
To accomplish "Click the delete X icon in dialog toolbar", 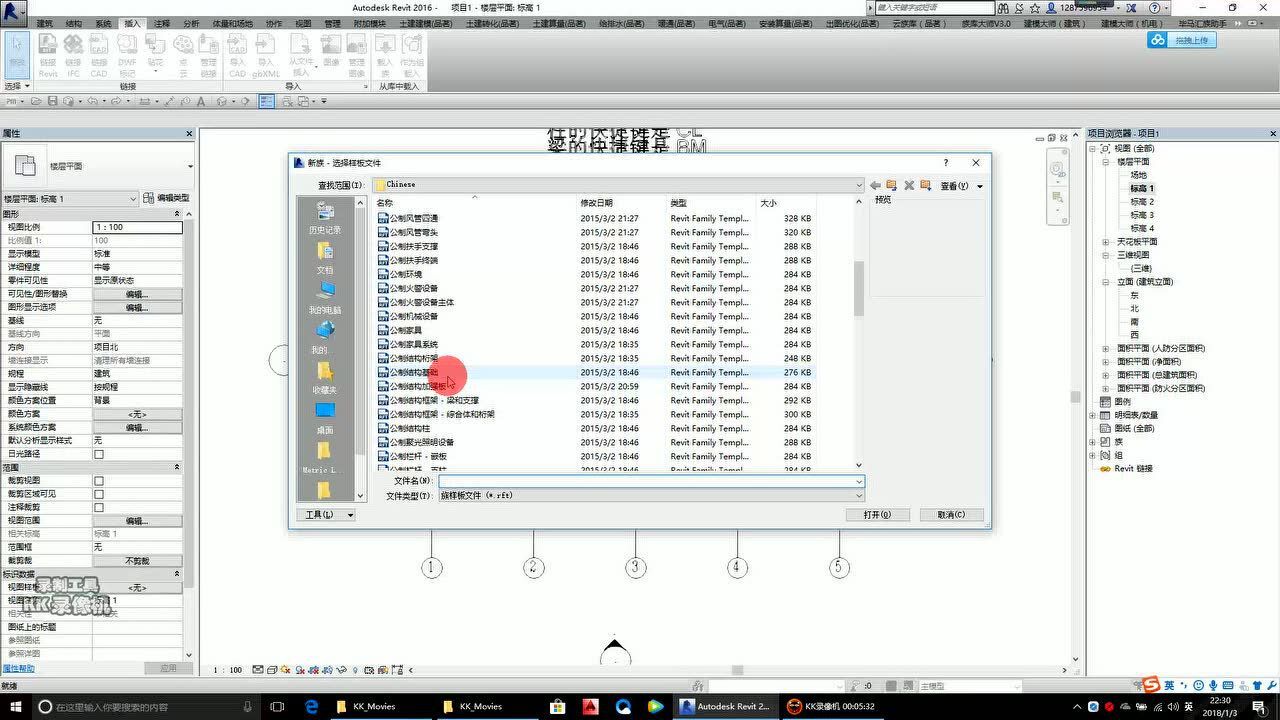I will pyautogui.click(x=909, y=185).
